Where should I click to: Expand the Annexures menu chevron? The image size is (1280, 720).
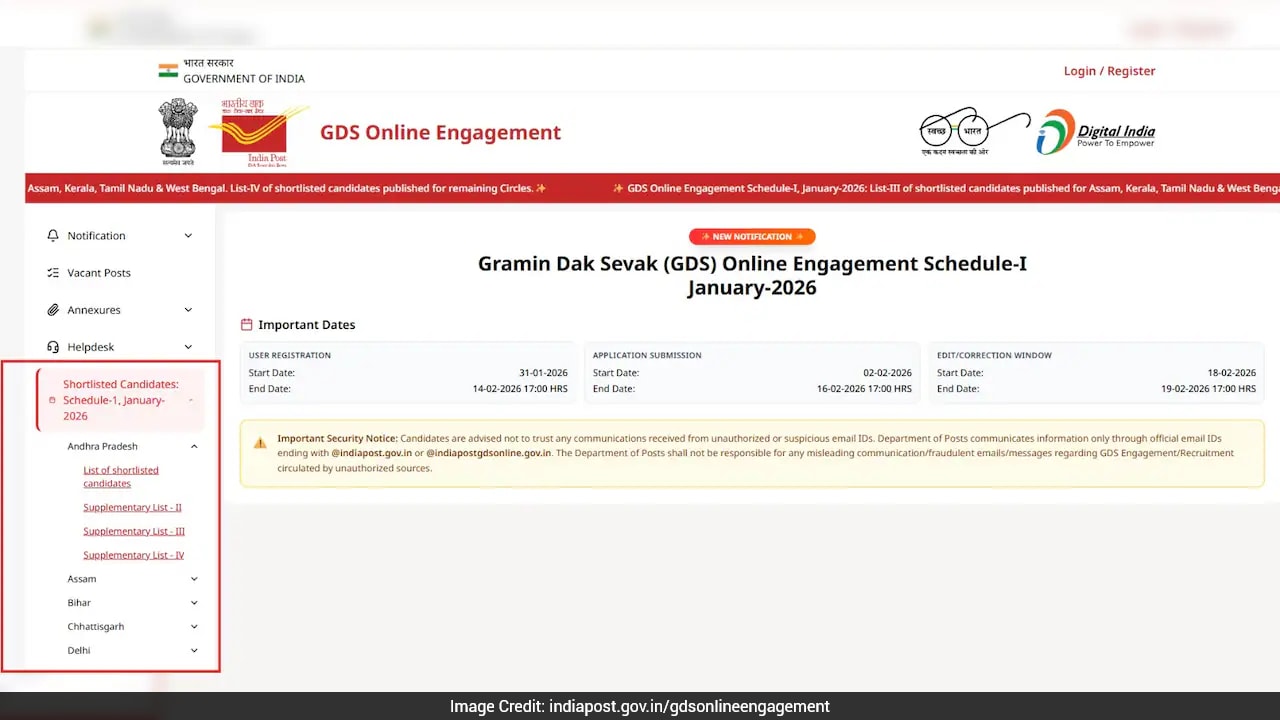click(188, 310)
